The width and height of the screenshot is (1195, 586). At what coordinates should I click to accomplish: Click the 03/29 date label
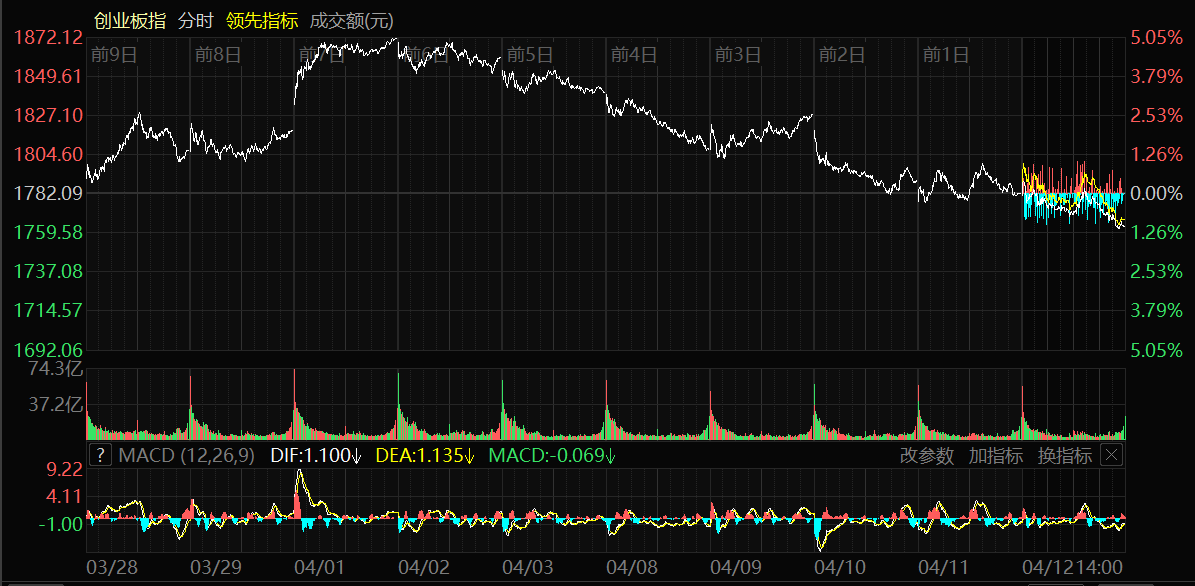tap(216, 568)
